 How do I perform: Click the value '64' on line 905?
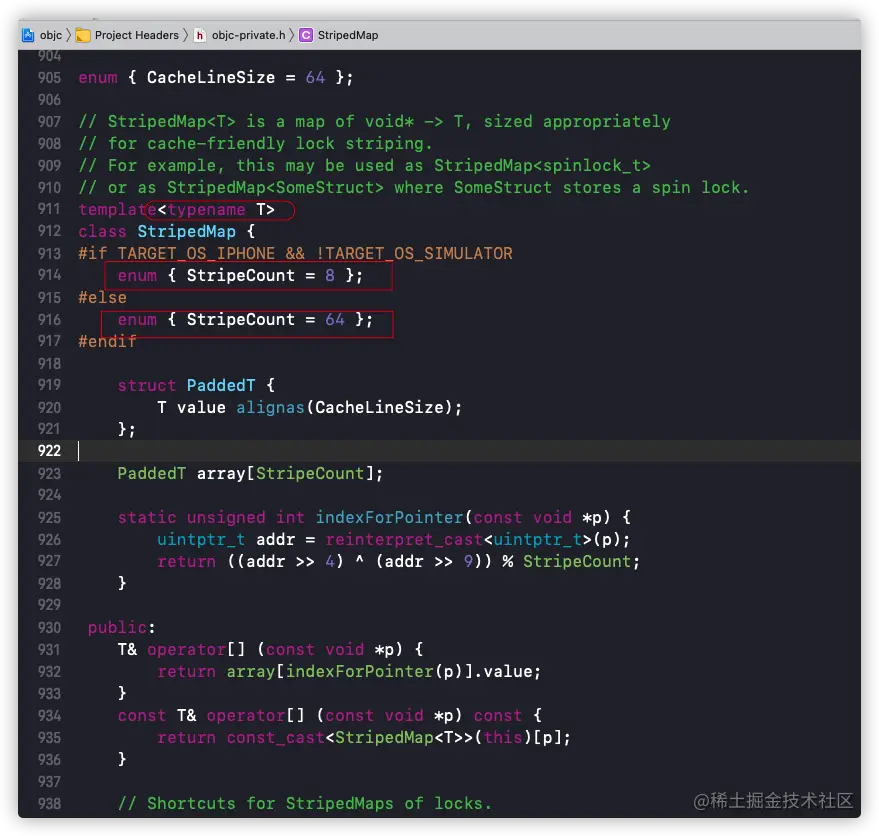pos(315,77)
